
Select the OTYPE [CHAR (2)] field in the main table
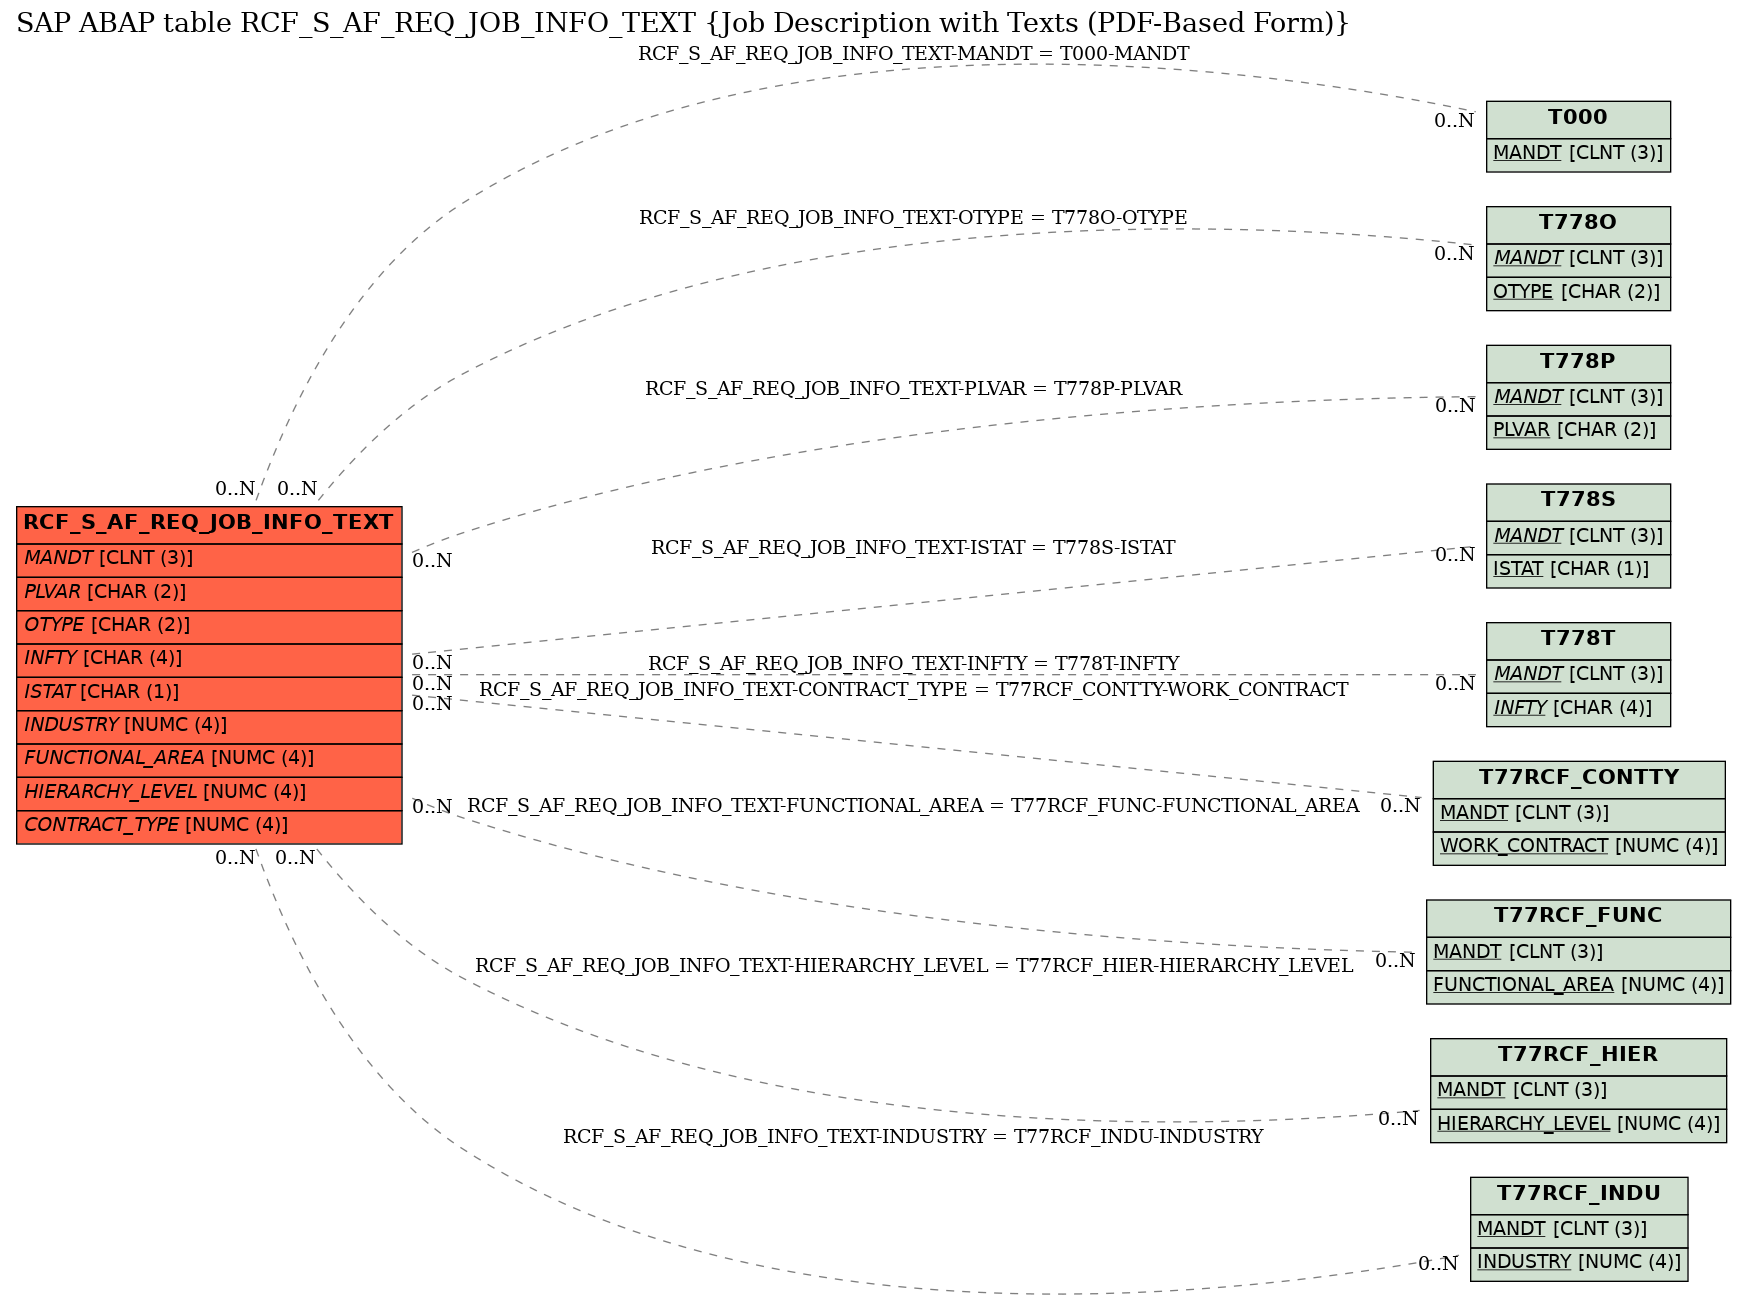click(209, 626)
